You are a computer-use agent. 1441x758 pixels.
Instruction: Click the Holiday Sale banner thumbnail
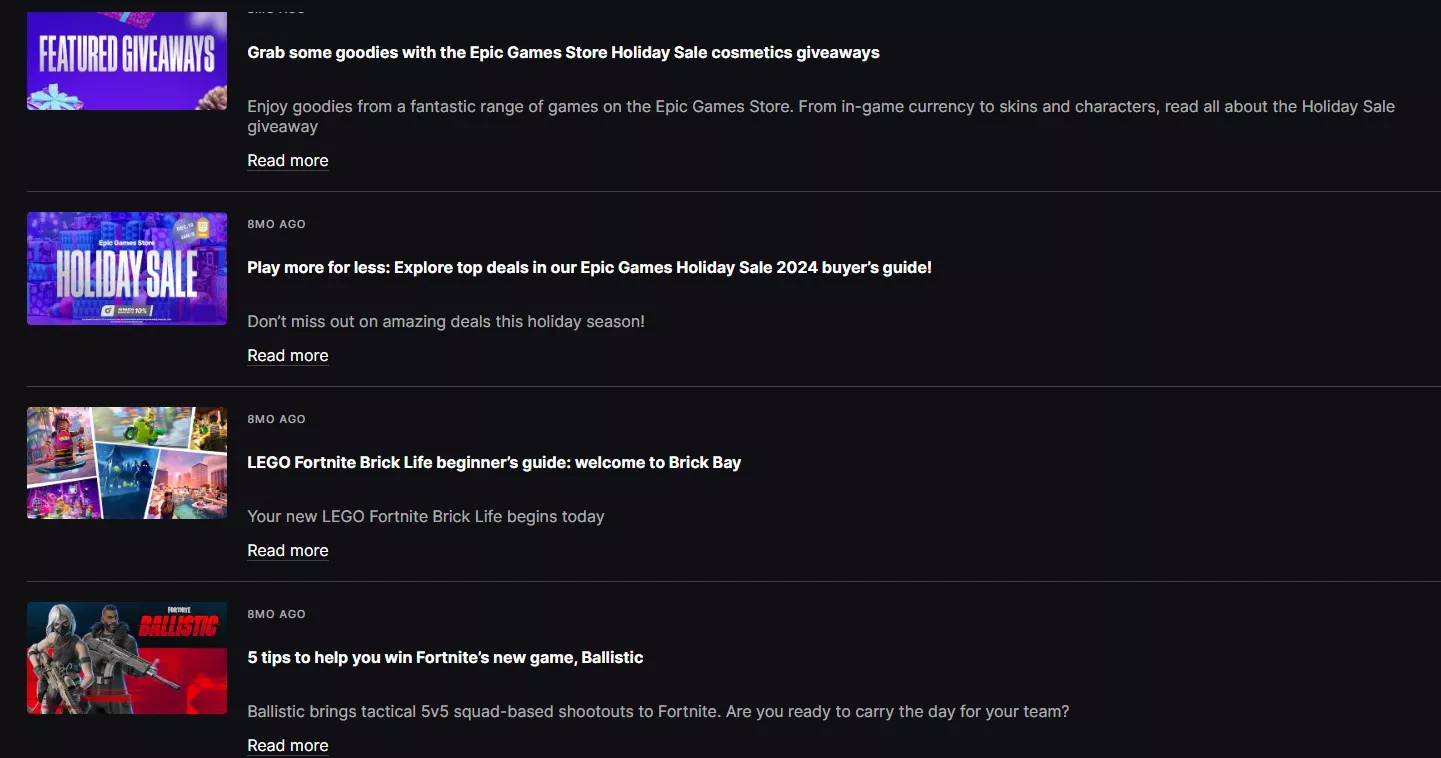tap(127, 268)
